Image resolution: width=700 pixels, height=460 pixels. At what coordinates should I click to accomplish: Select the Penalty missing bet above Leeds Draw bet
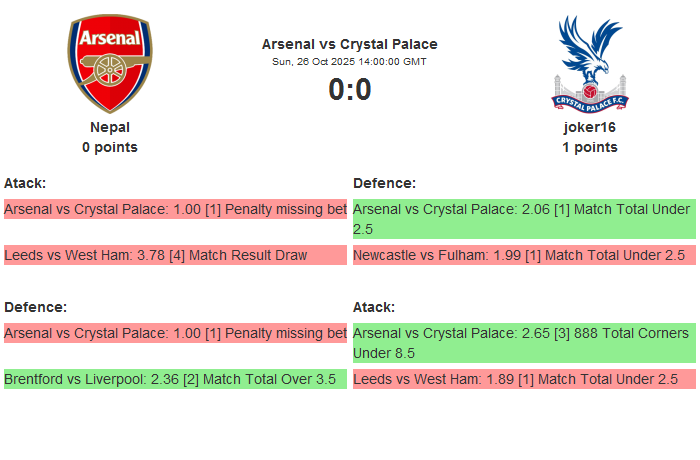pyautogui.click(x=175, y=209)
